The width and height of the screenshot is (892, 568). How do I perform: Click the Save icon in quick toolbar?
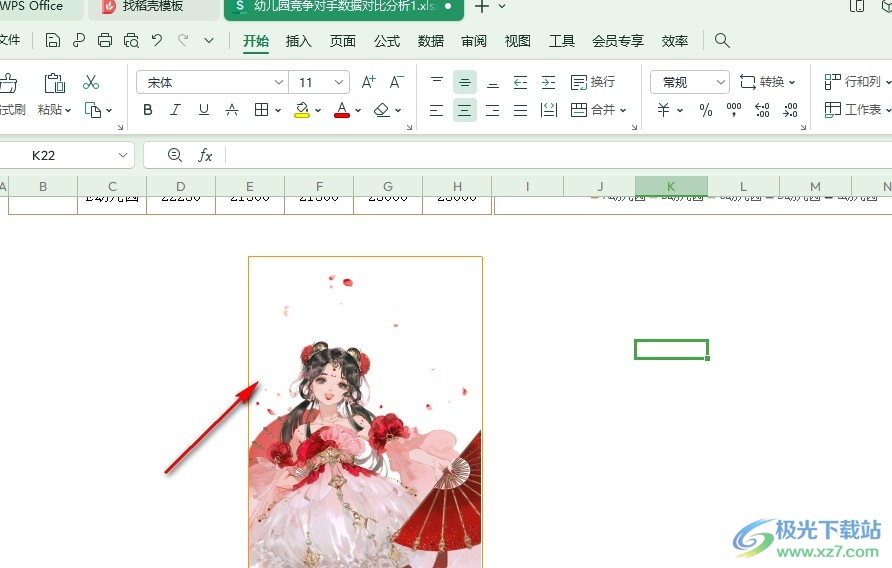click(52, 40)
